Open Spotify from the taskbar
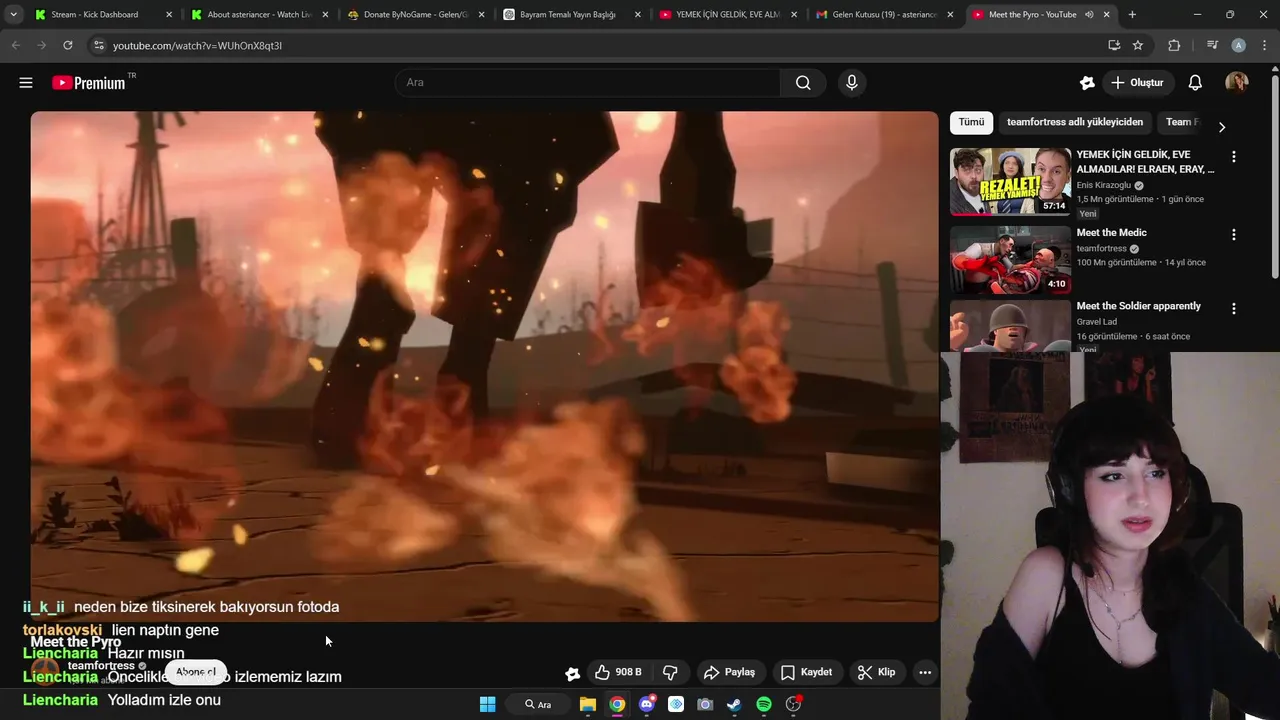 pos(764,704)
